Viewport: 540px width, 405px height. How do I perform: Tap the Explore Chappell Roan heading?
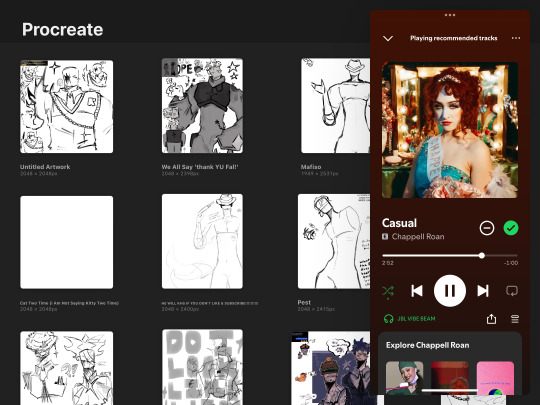[427, 345]
